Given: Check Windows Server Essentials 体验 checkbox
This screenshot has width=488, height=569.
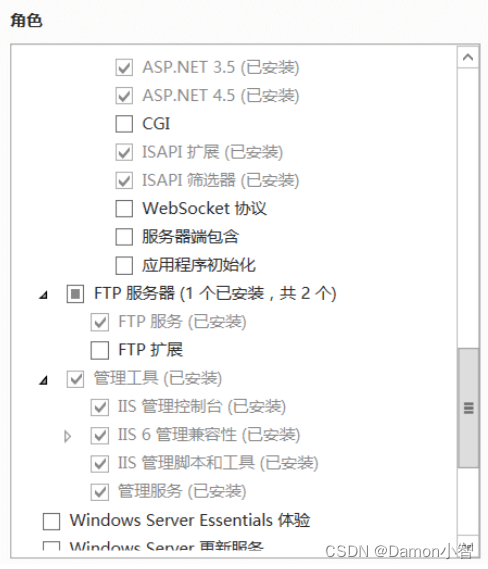Looking at the screenshot, I should (x=51, y=521).
